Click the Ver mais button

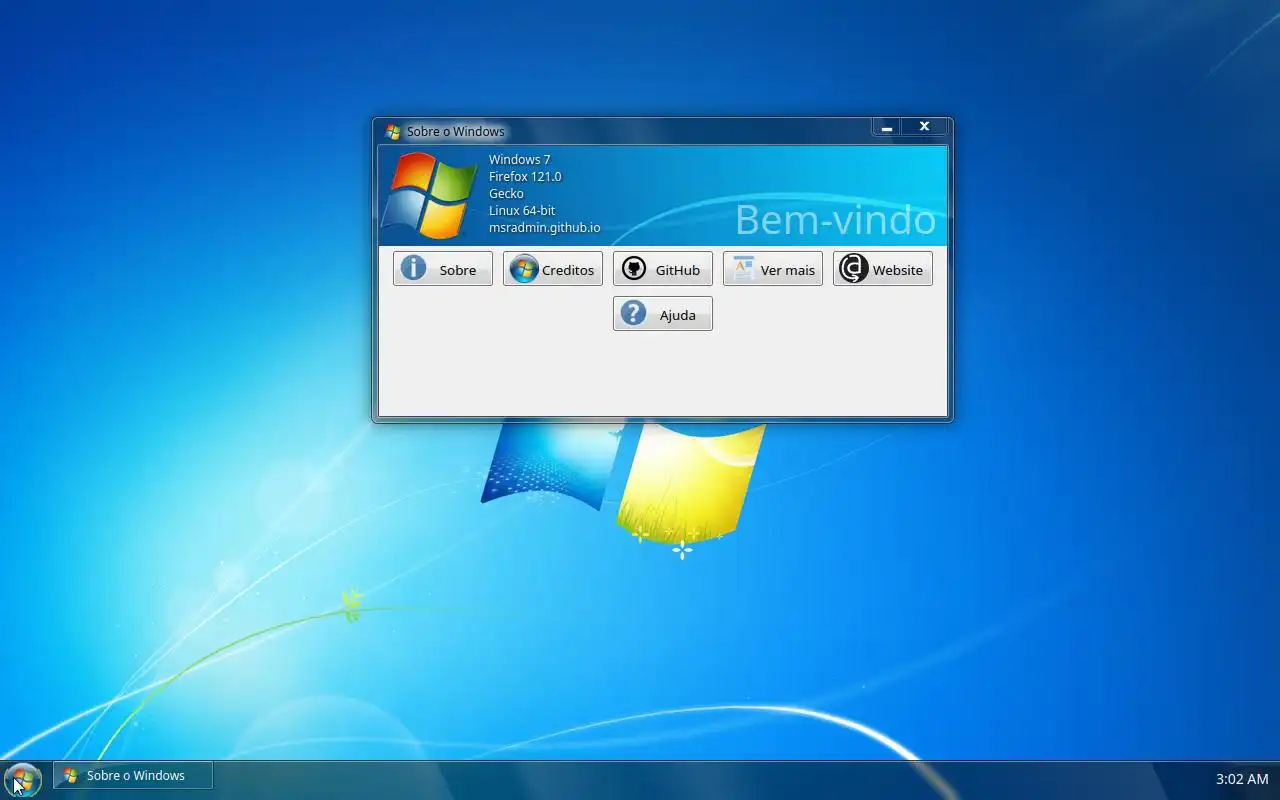click(773, 269)
